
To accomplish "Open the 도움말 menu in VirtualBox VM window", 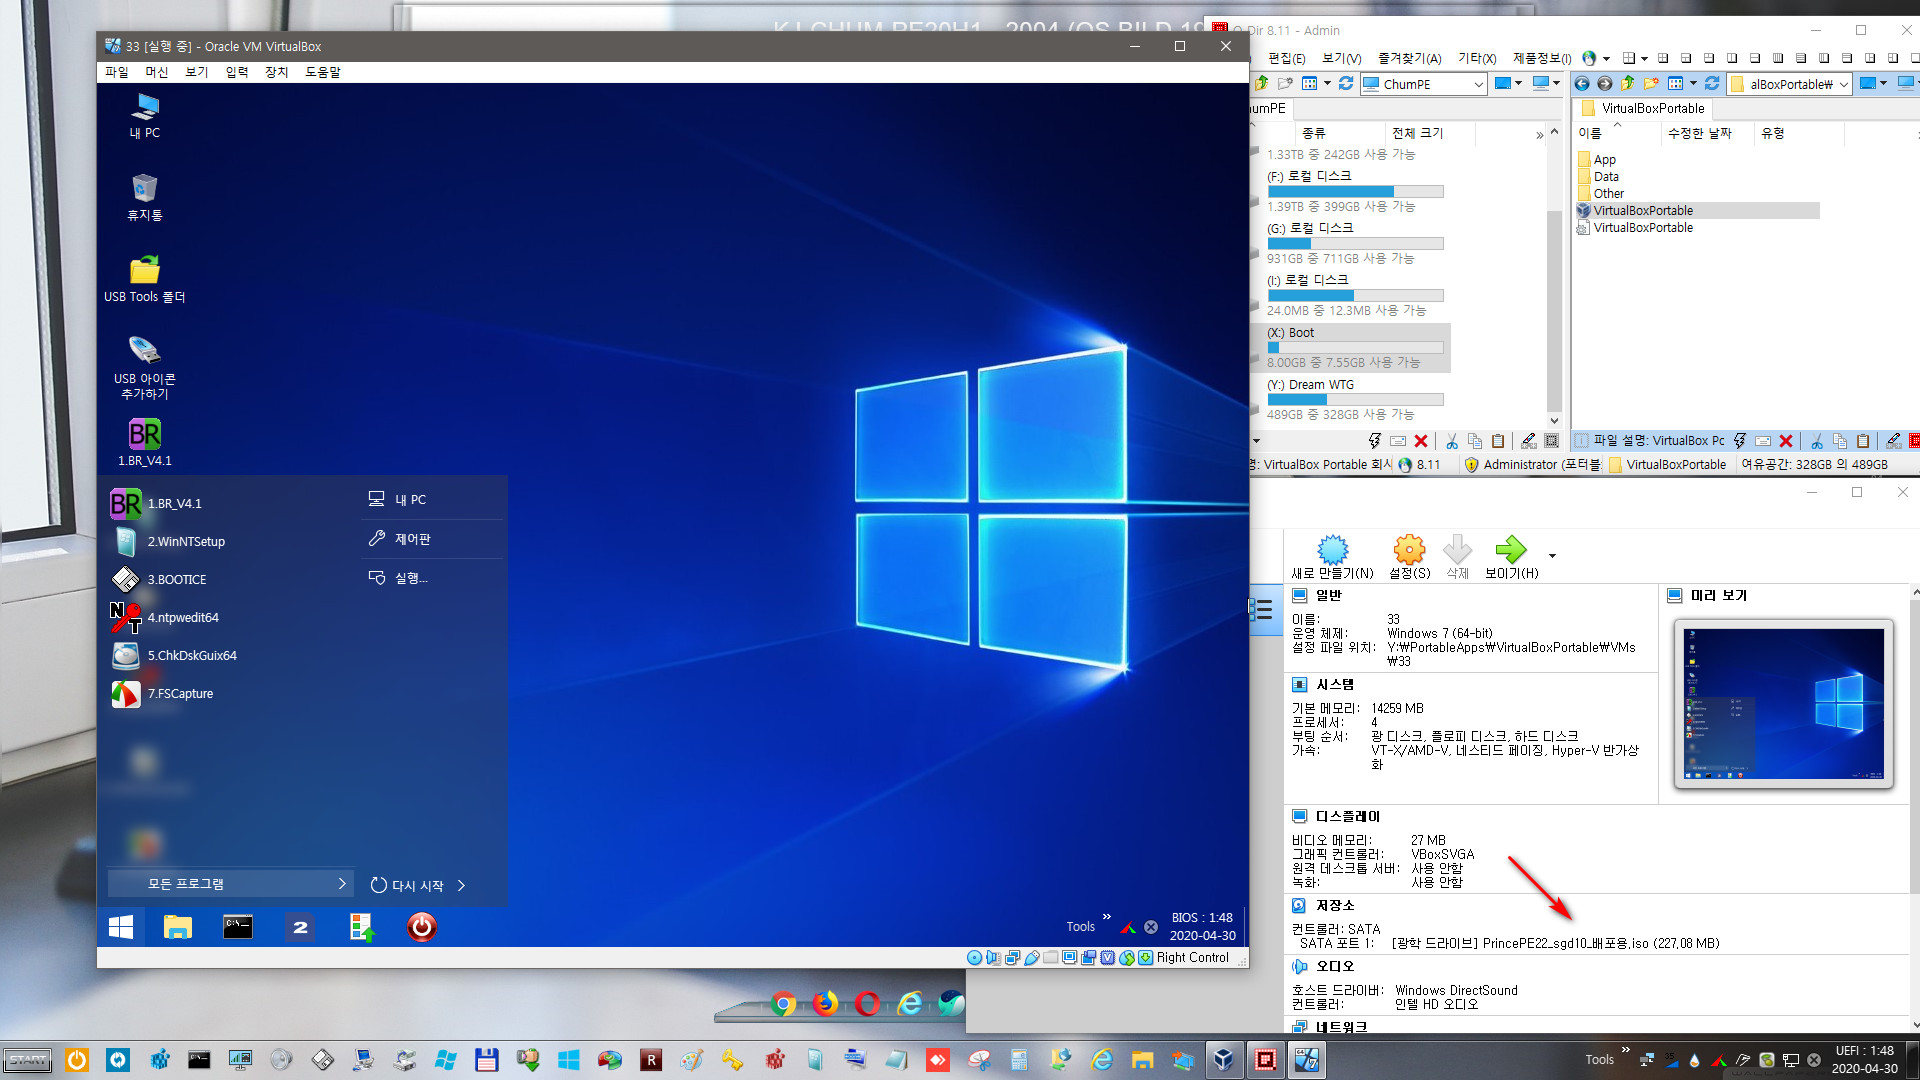I will [323, 72].
